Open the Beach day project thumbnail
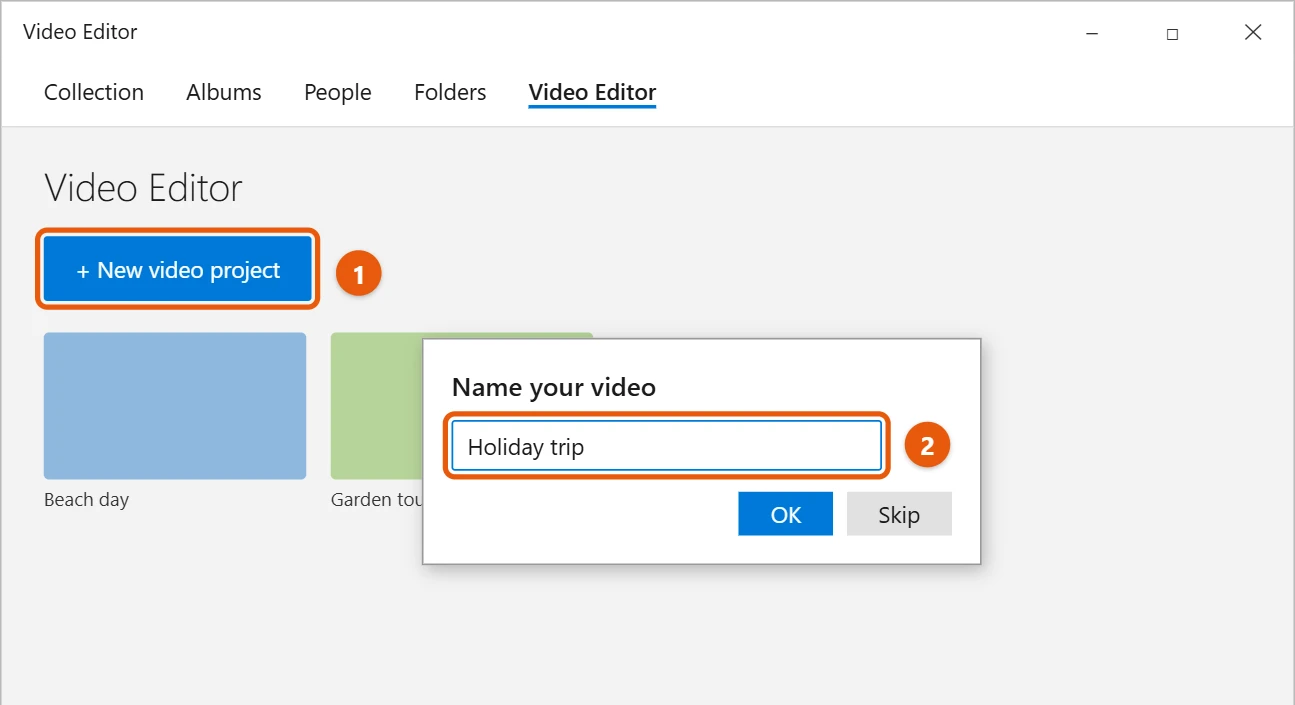Screen dimensions: 1295x705 pyautogui.click(x=175, y=406)
